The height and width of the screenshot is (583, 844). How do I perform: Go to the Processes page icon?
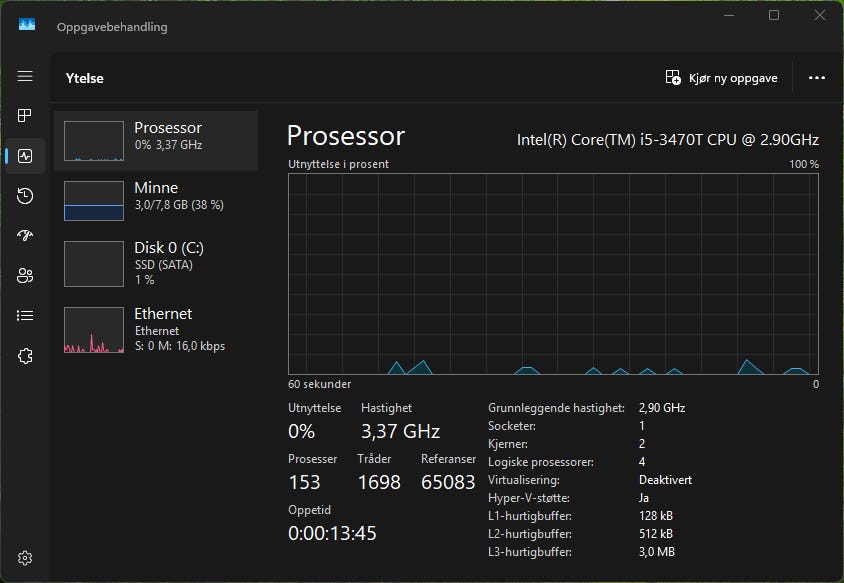pos(25,116)
